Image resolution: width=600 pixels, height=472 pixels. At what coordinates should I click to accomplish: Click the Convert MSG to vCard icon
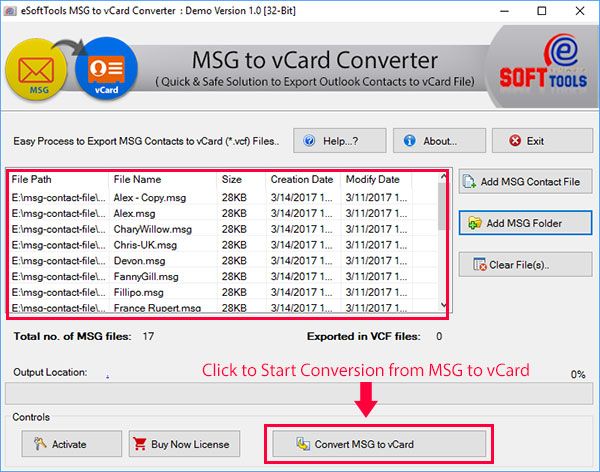(x=303, y=444)
